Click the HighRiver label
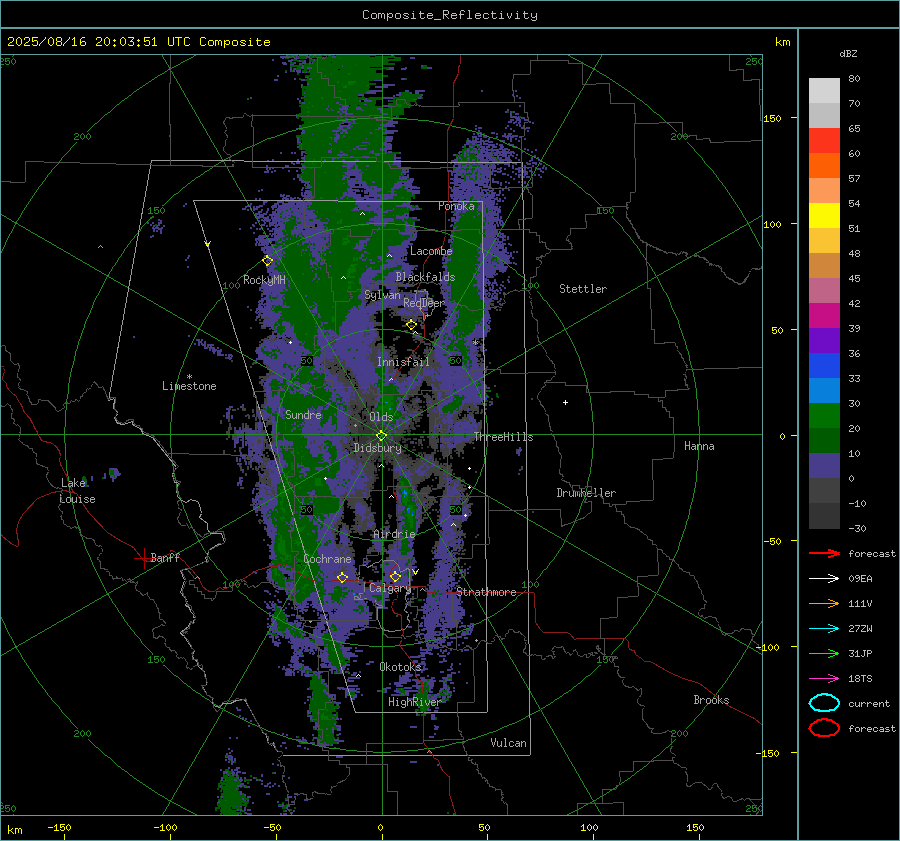 pyautogui.click(x=414, y=702)
